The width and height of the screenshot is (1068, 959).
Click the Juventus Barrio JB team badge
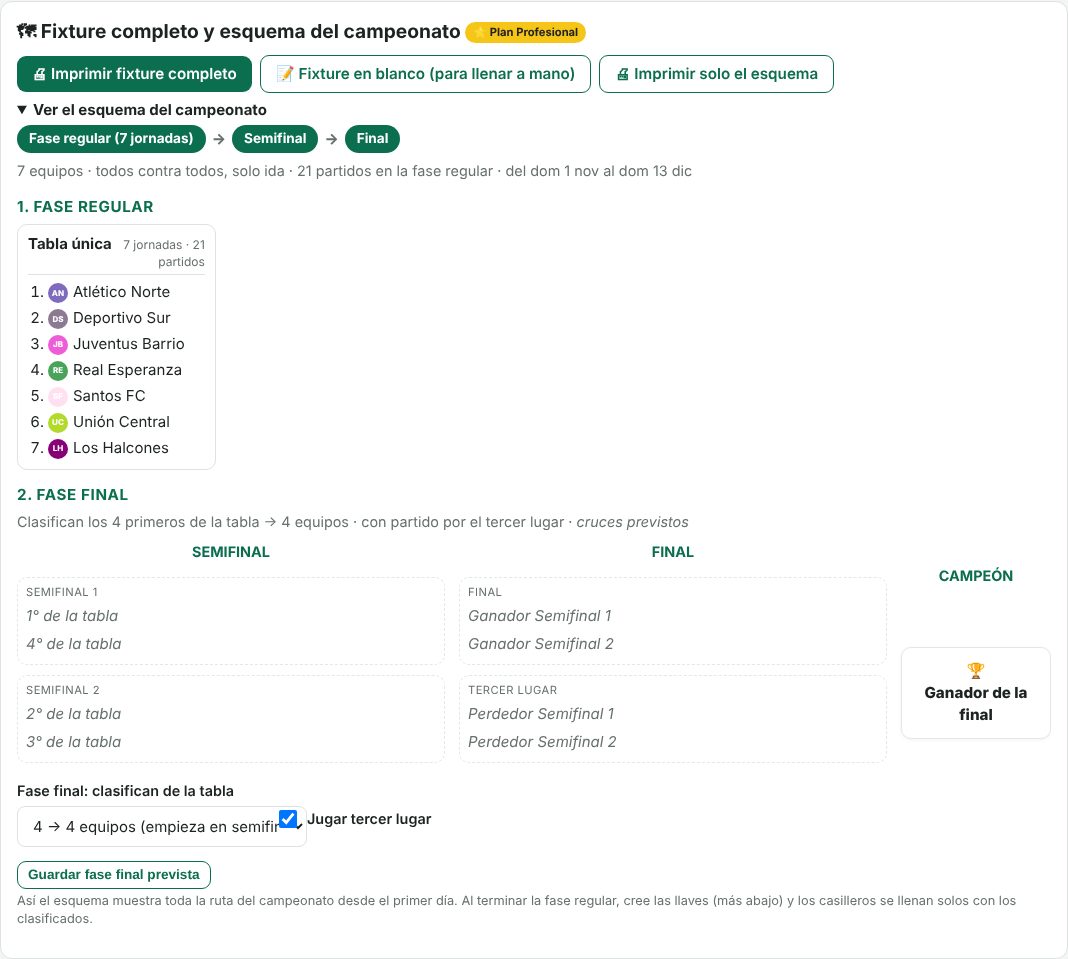click(58, 345)
